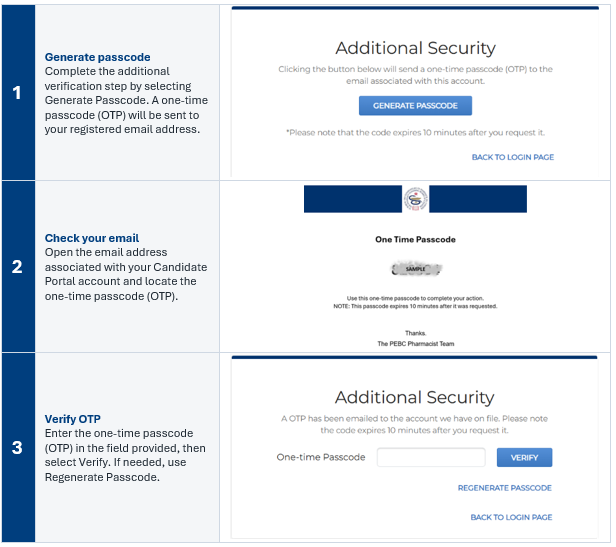Screen dimensions: 616x547
Task: Select the step number 3 block
Action: [x=18, y=447]
